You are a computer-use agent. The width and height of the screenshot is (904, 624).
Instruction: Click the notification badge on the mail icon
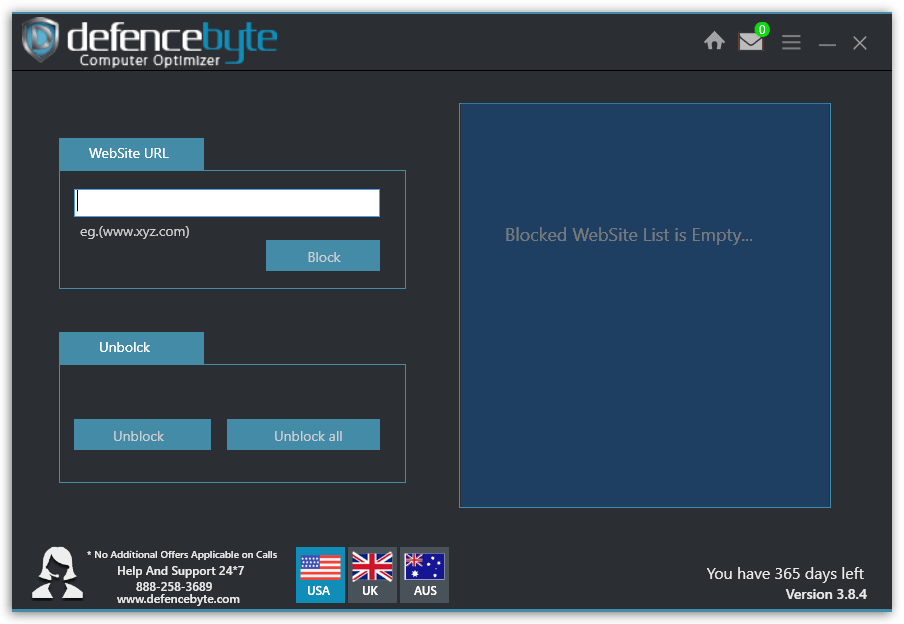point(763,30)
